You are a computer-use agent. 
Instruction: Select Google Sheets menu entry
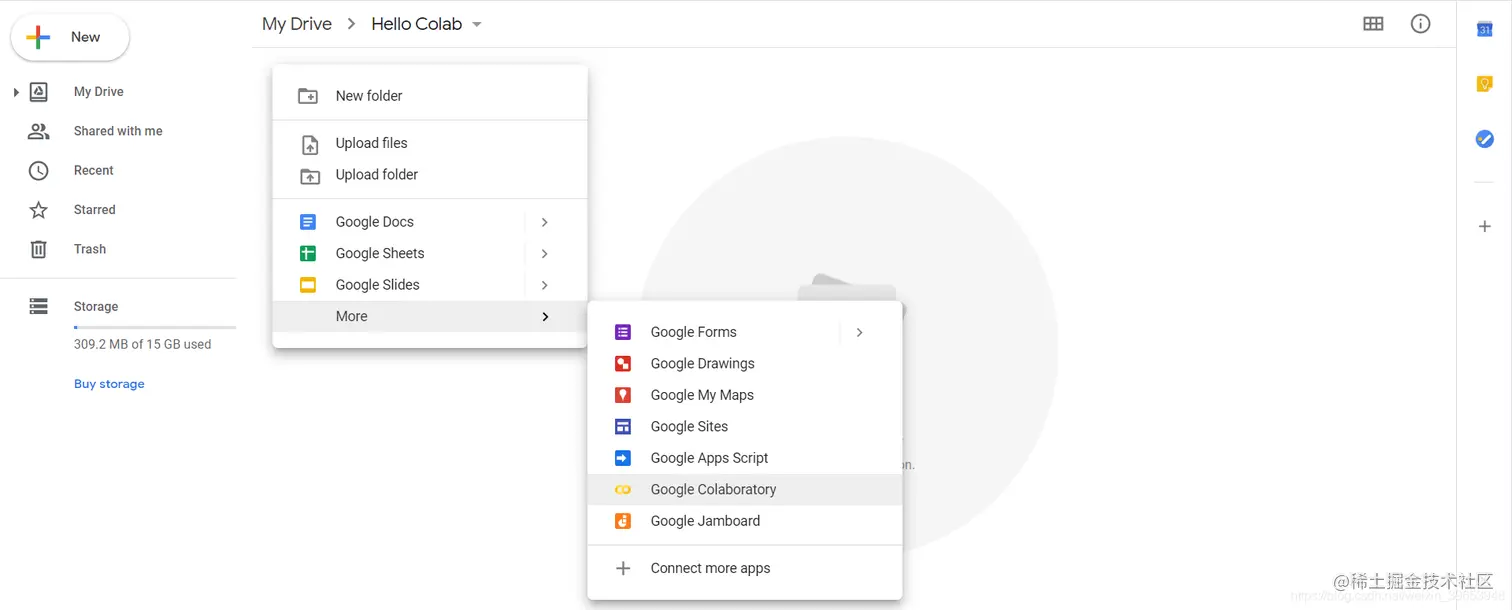430,254
